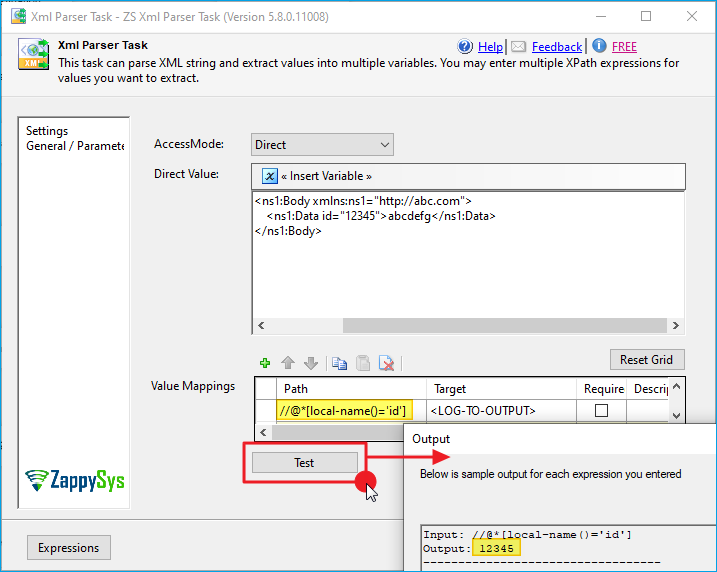This screenshot has height=572, width=717.
Task: Click the blue info icon beside FREE
Action: tap(599, 46)
